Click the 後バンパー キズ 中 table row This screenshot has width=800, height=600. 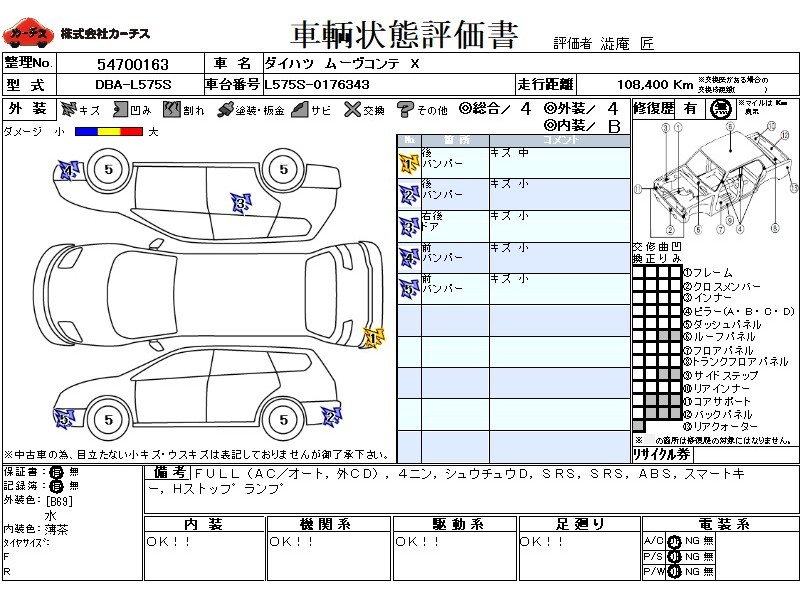[x=514, y=163]
